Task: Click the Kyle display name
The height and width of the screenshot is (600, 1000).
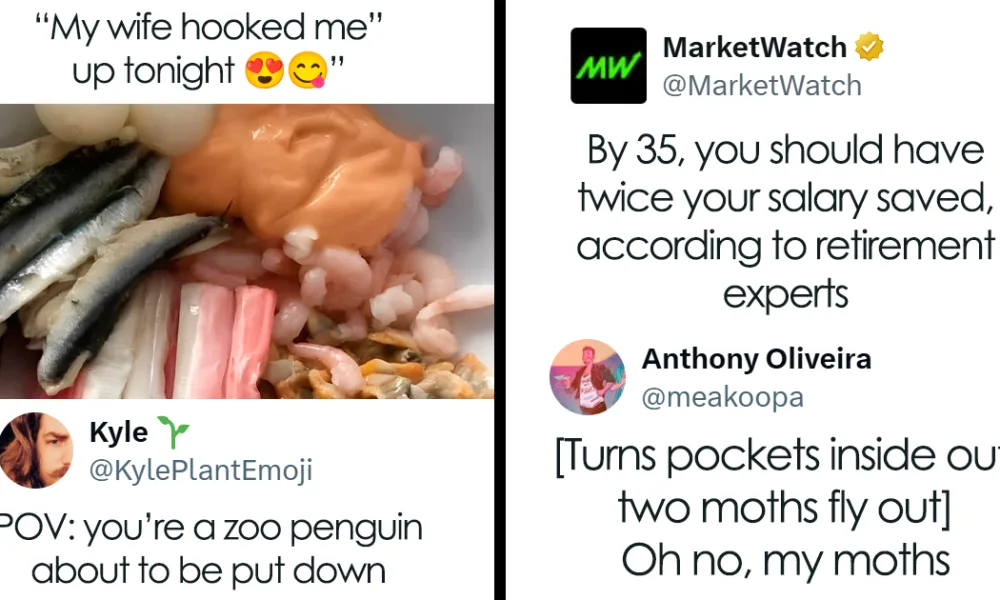Action: coord(119,432)
